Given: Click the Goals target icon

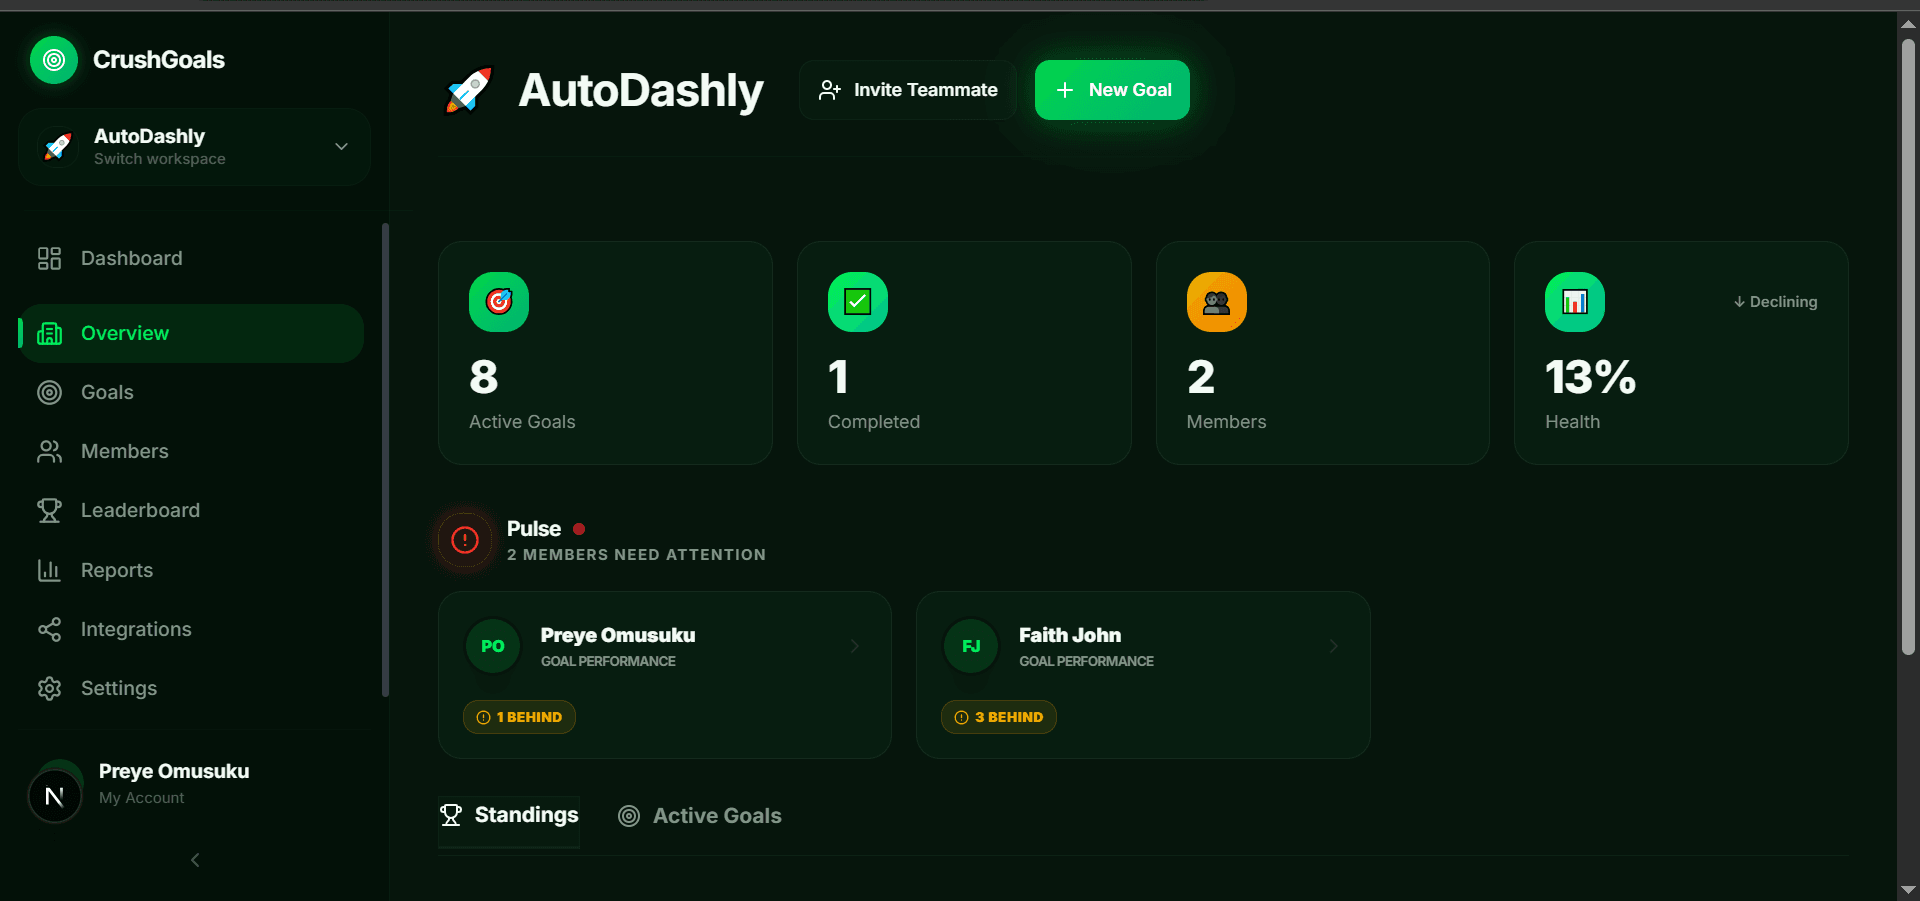Looking at the screenshot, I should (49, 392).
